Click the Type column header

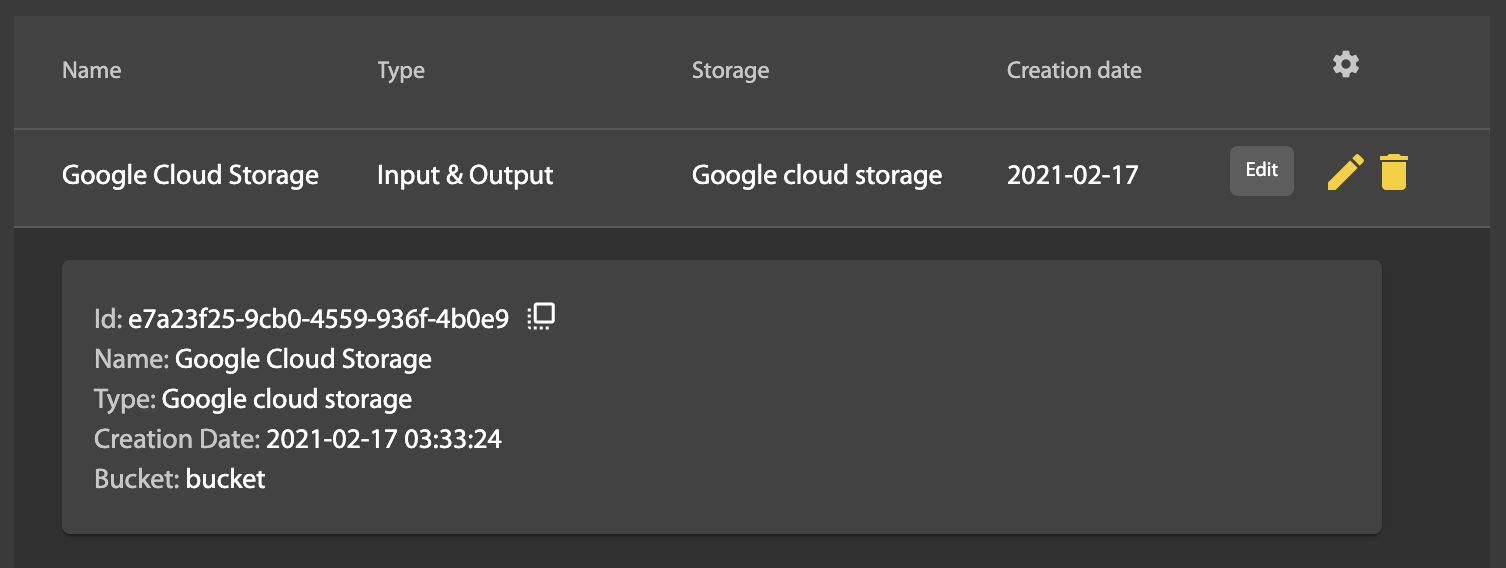[400, 70]
